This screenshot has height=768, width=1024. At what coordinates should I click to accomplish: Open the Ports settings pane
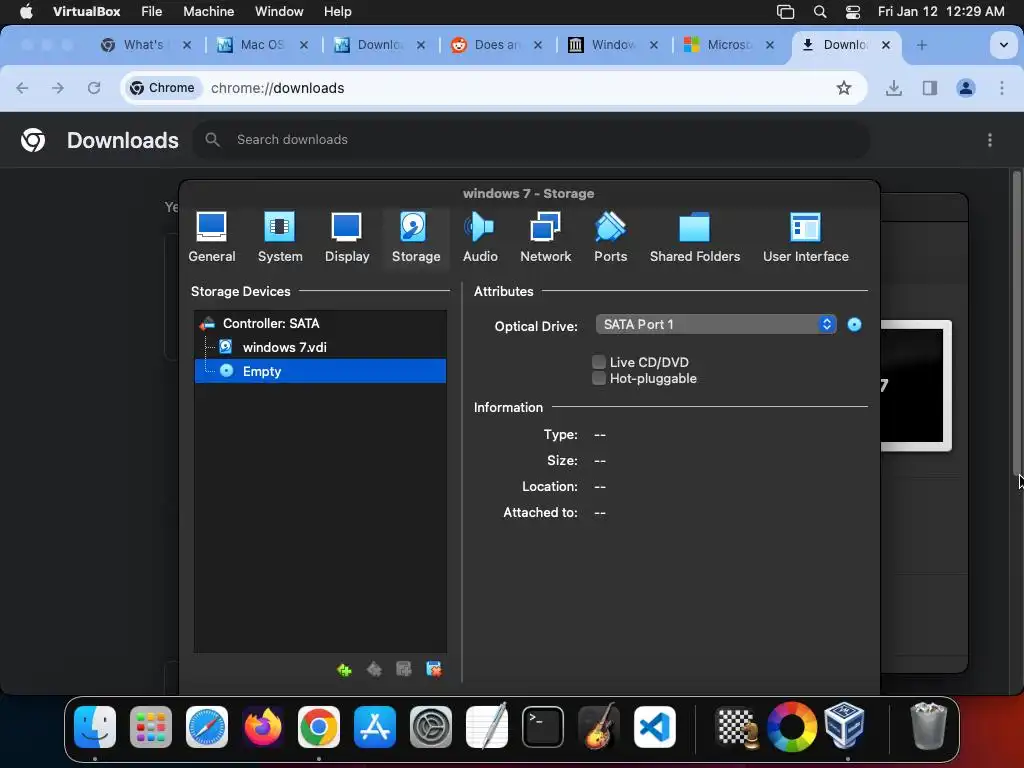tap(610, 237)
